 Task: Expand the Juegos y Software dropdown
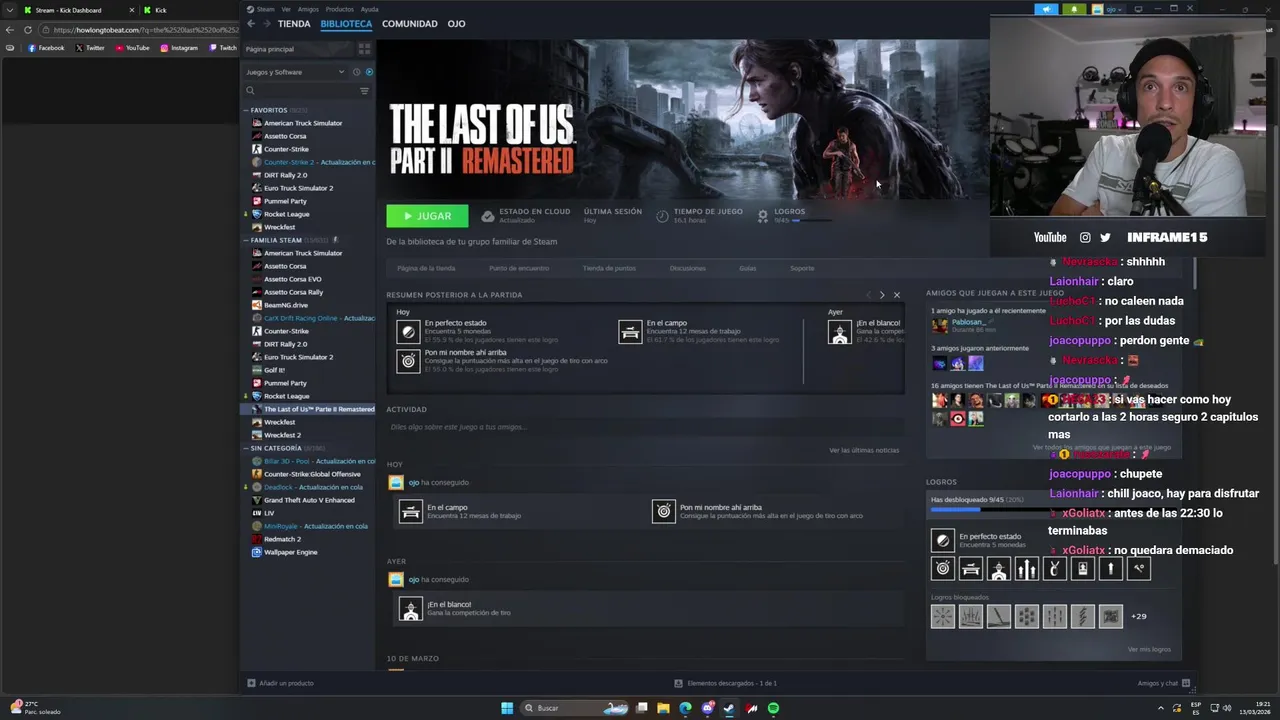[295, 72]
